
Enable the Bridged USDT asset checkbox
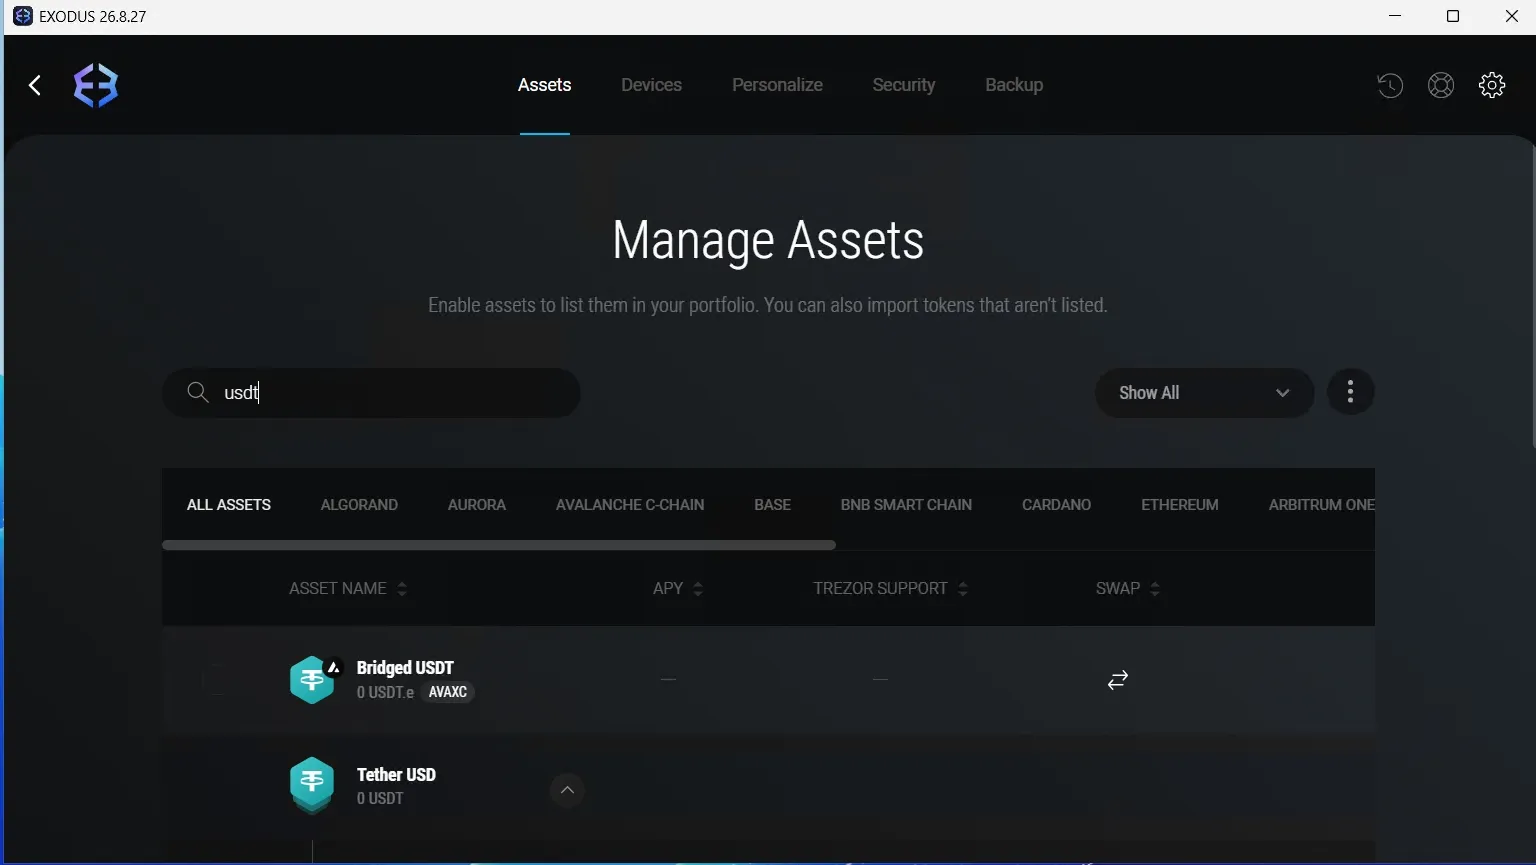click(215, 680)
